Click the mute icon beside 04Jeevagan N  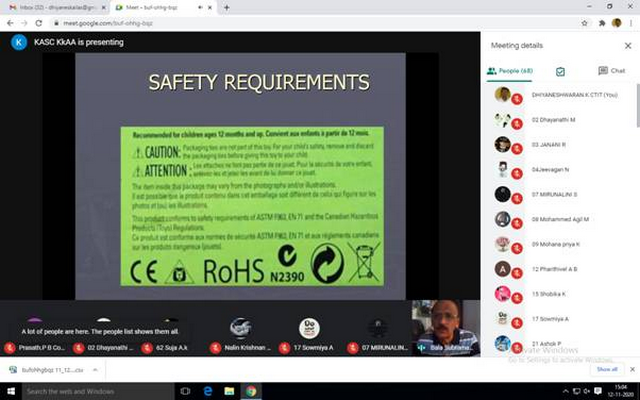(517, 173)
